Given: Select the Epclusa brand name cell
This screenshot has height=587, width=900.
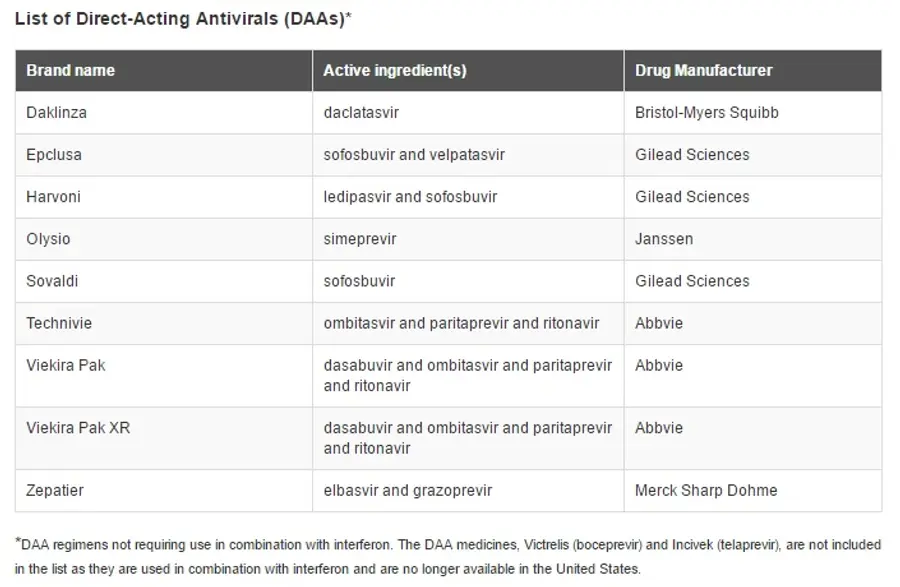Looking at the screenshot, I should point(164,155).
